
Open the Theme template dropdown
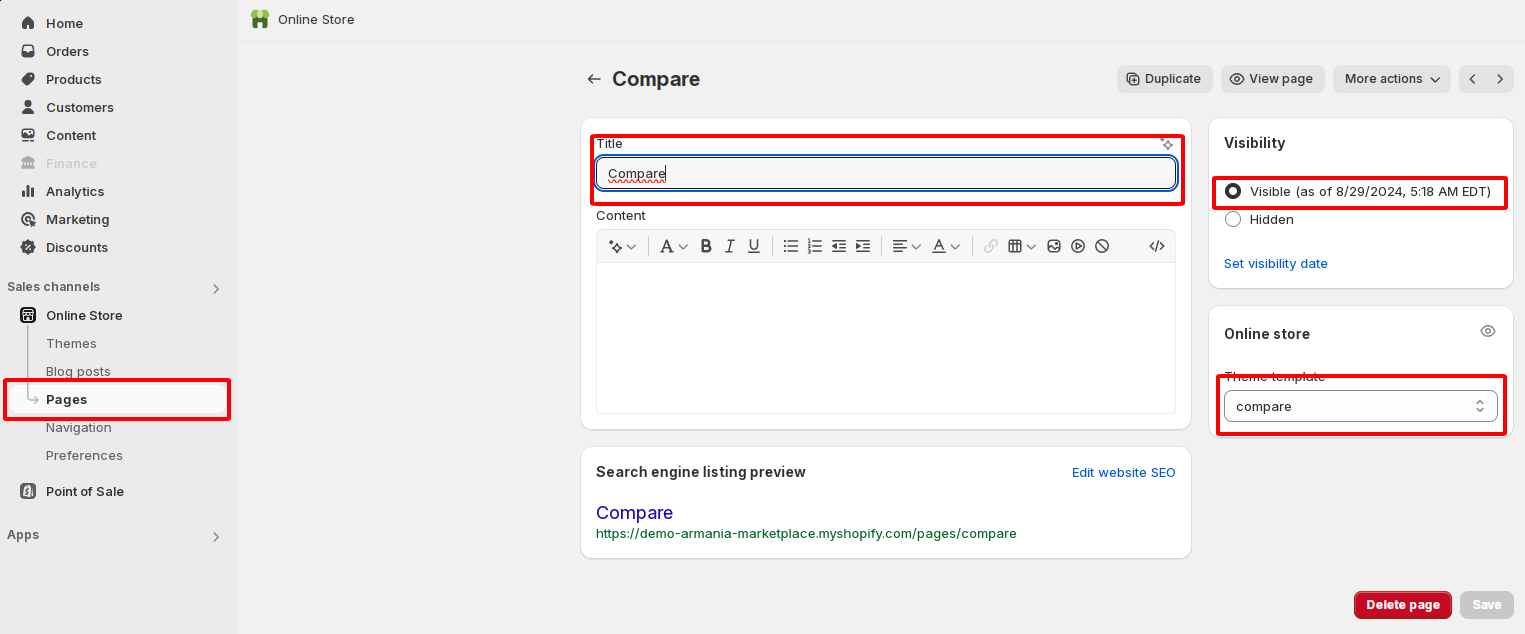point(1360,406)
